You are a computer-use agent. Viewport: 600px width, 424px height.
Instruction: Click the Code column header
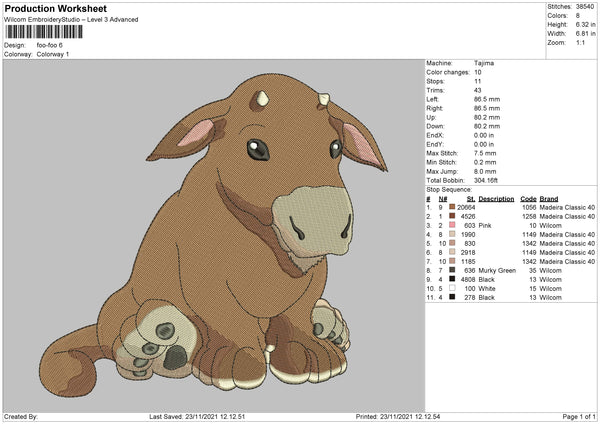[528, 199]
